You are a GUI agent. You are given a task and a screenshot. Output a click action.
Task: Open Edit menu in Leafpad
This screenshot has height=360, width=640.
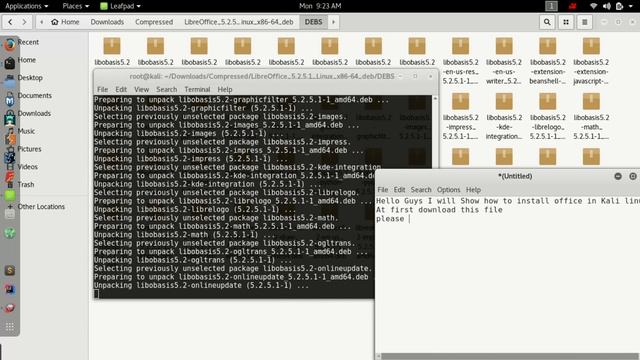(x=399, y=190)
